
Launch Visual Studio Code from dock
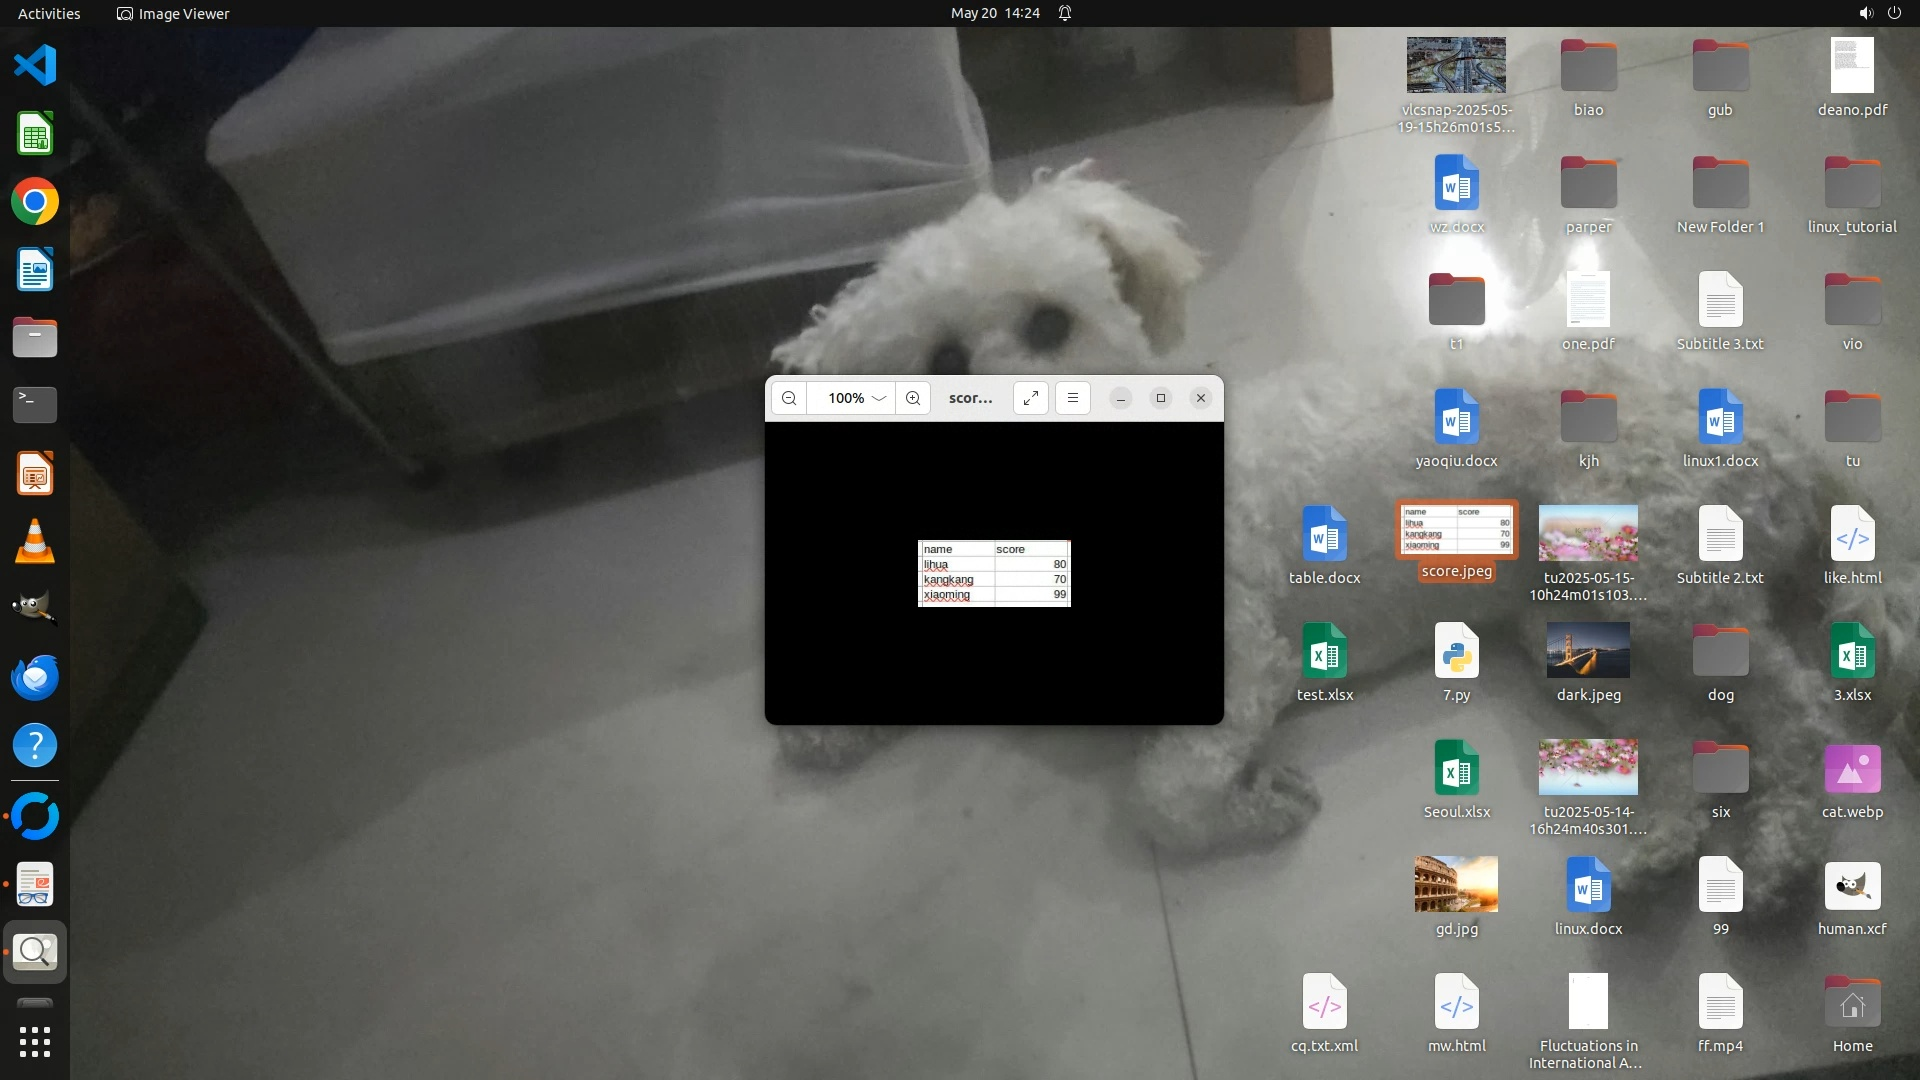coord(35,66)
